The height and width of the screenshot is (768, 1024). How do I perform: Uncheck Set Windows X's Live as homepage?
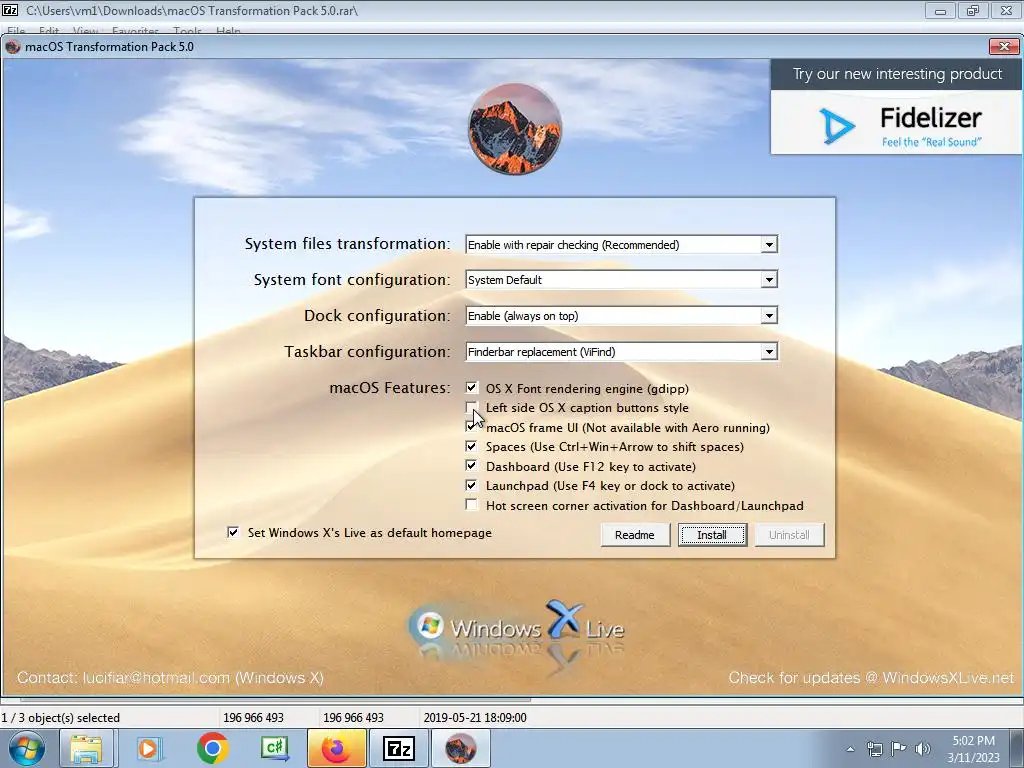tap(232, 532)
